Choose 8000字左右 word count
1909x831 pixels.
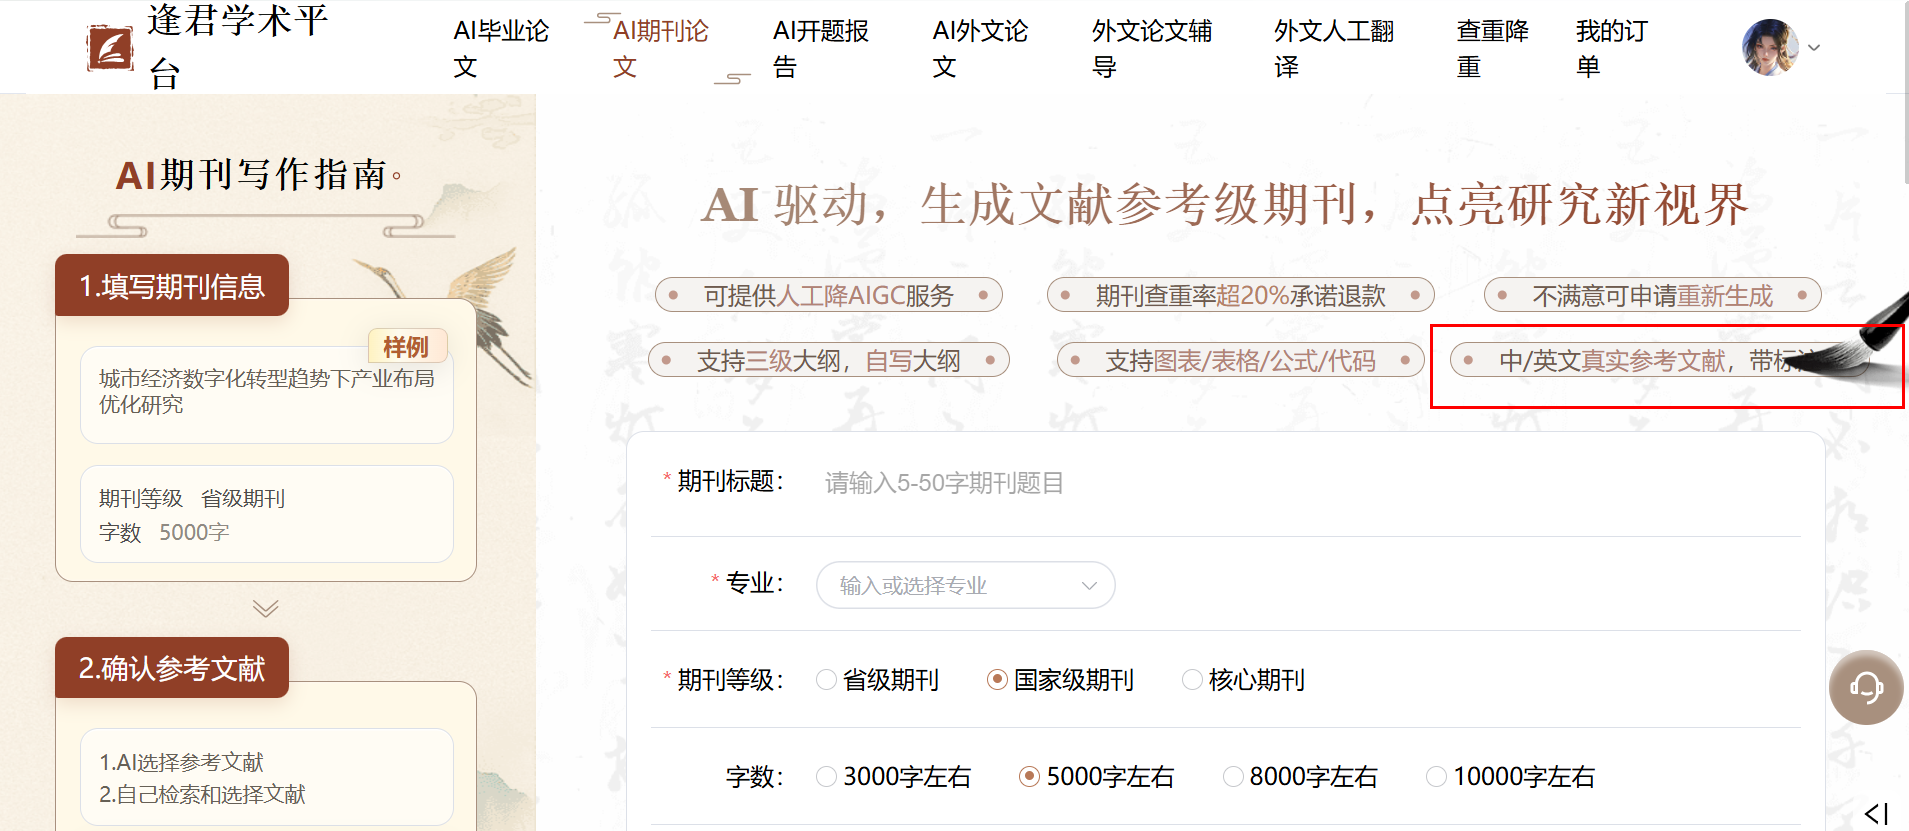tap(1300, 776)
